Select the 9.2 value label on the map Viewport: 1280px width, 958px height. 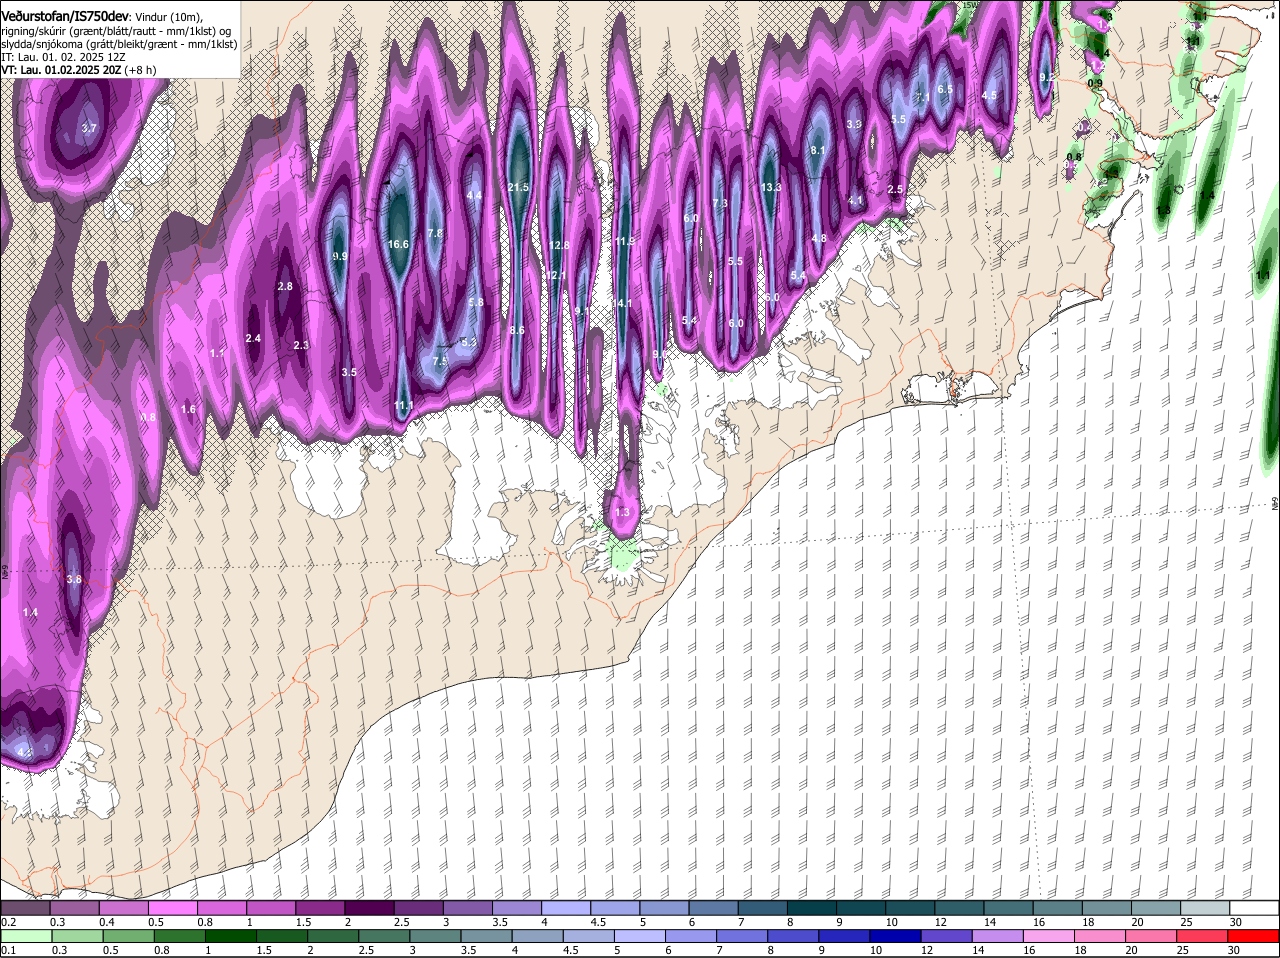point(1047,77)
